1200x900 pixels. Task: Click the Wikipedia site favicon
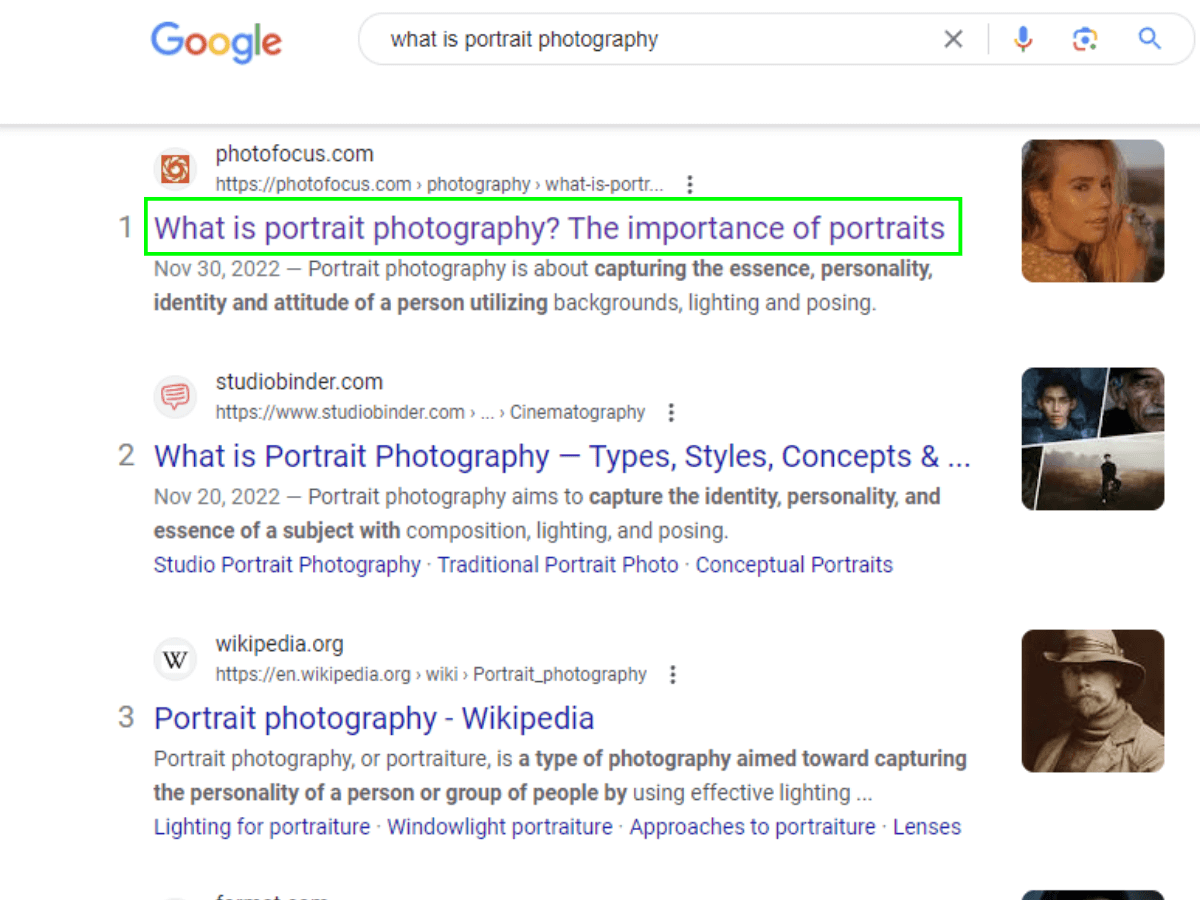[x=176, y=659]
